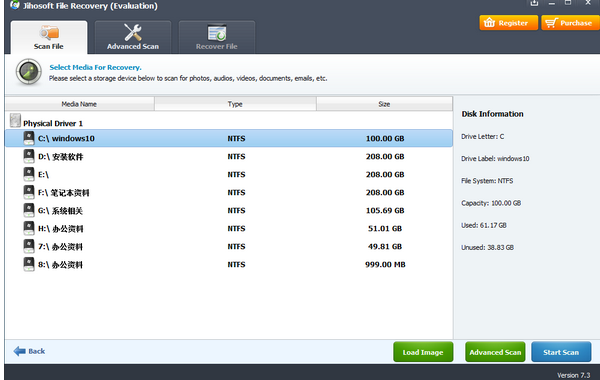Image resolution: width=600 pixels, height=380 pixels.
Task: Click the drive icon for G:\ partition
Action: [29, 210]
